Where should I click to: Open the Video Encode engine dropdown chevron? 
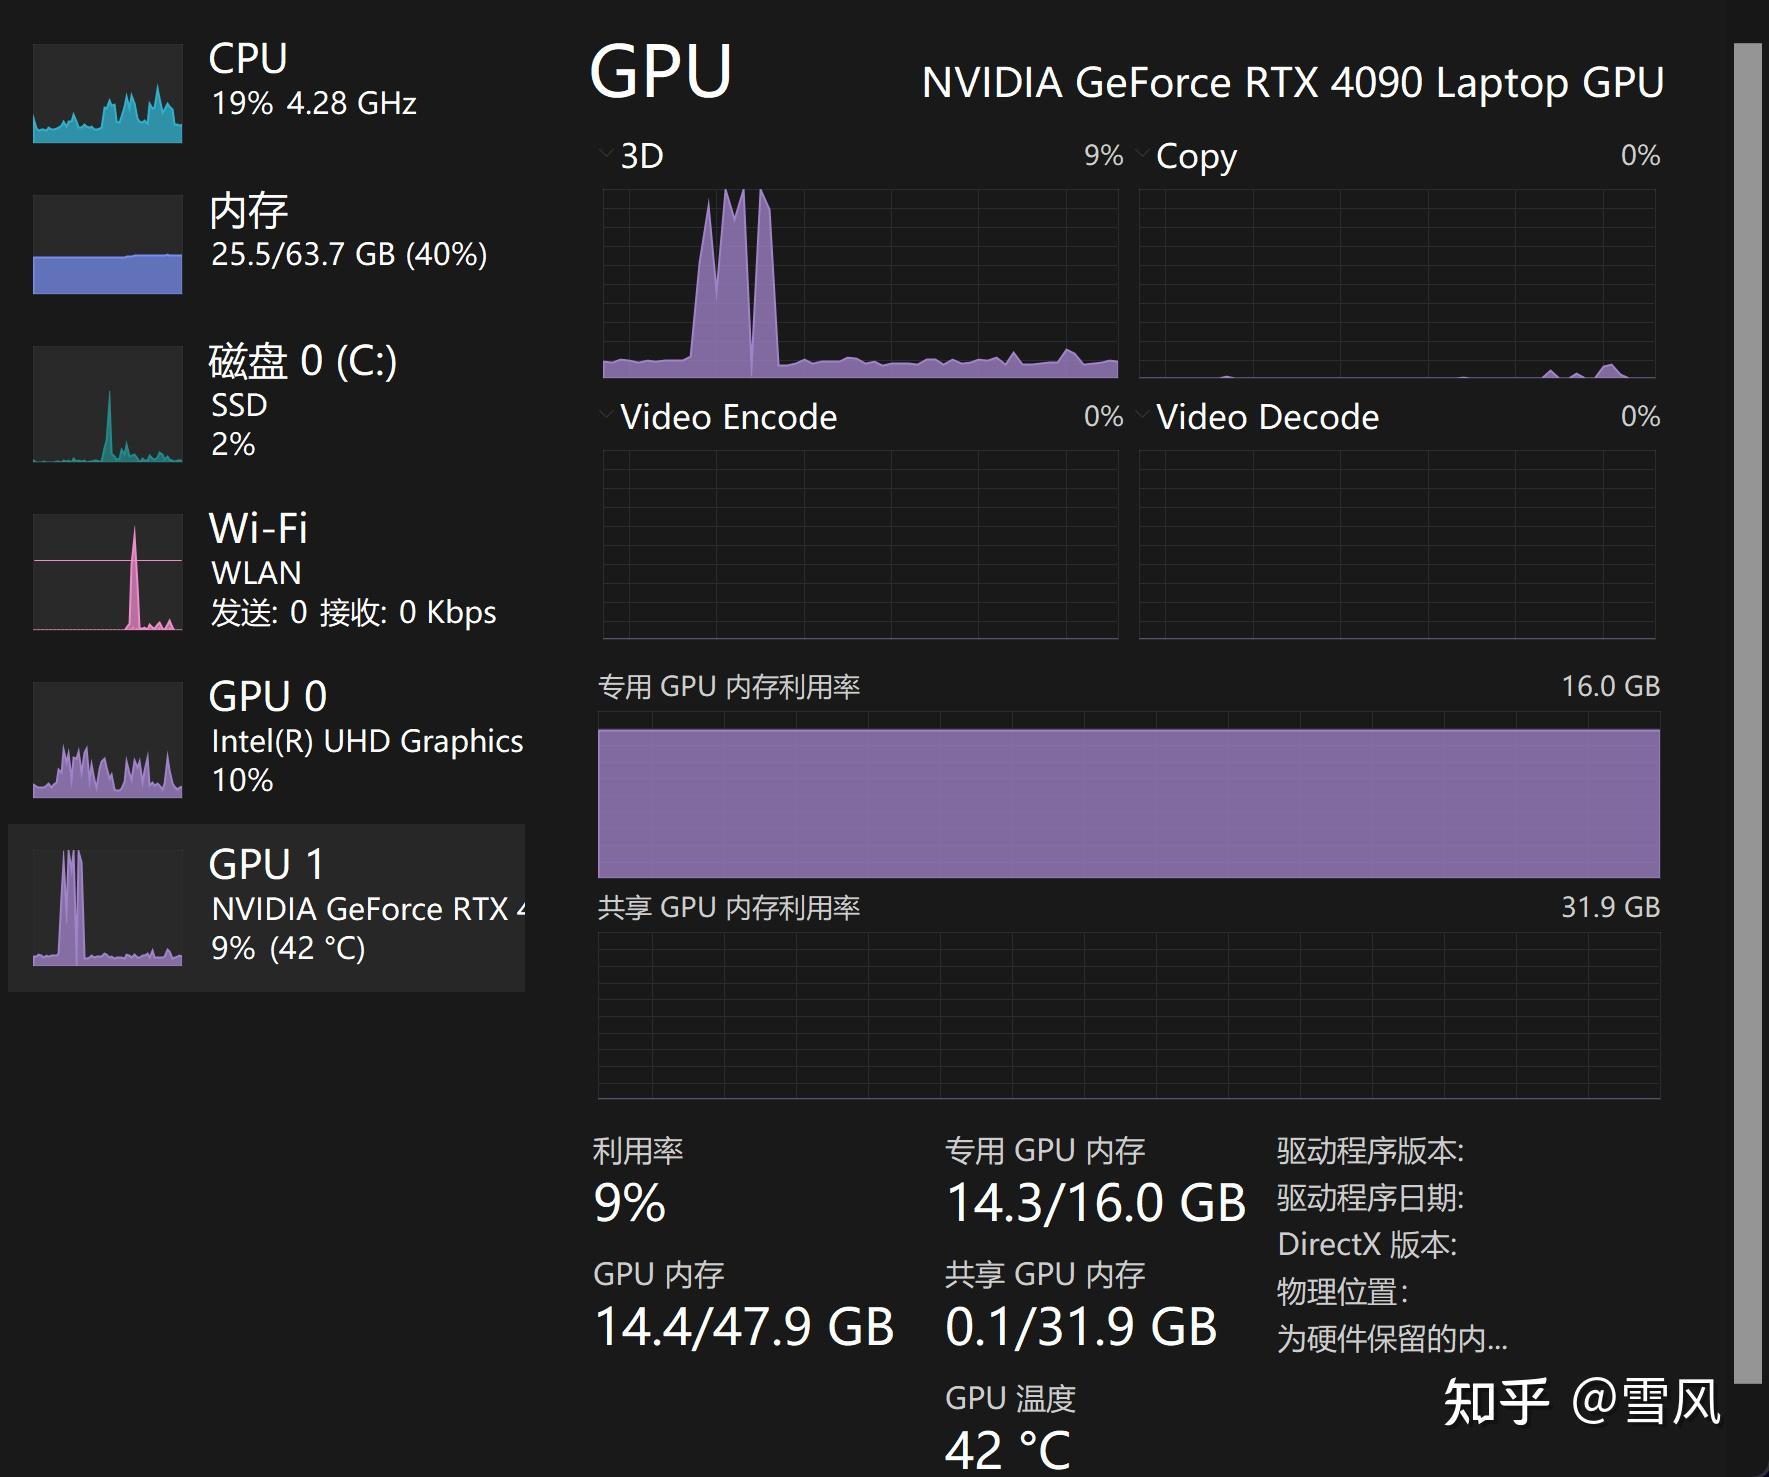pyautogui.click(x=605, y=415)
